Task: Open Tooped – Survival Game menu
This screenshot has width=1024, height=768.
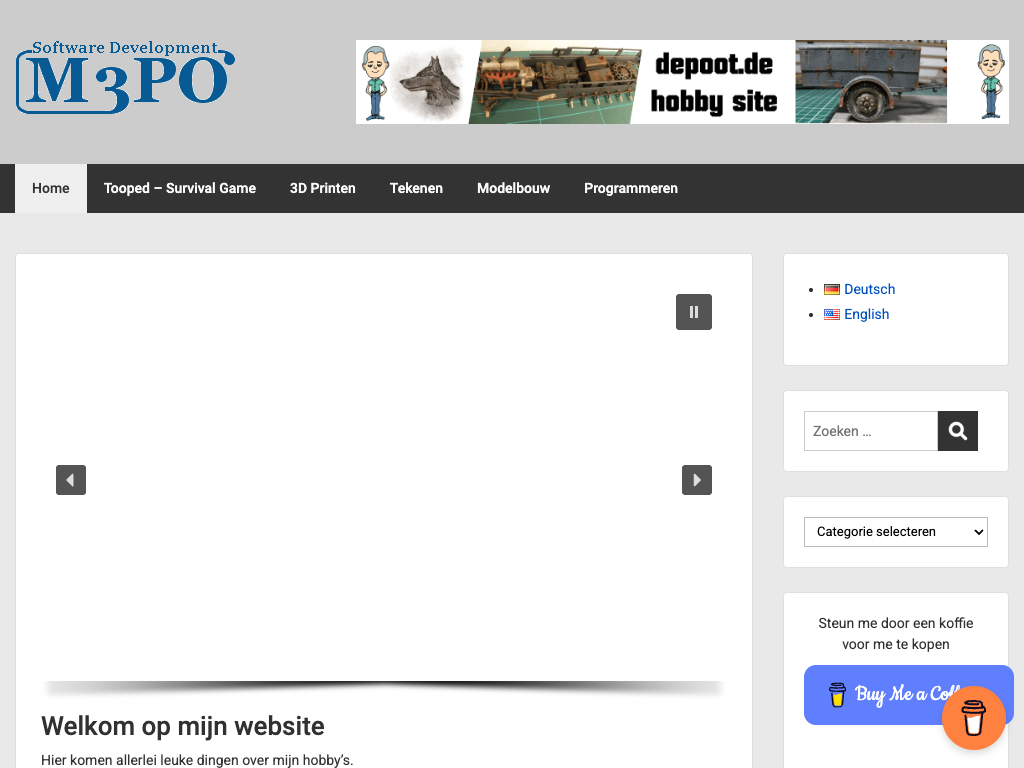Action: 180,188
